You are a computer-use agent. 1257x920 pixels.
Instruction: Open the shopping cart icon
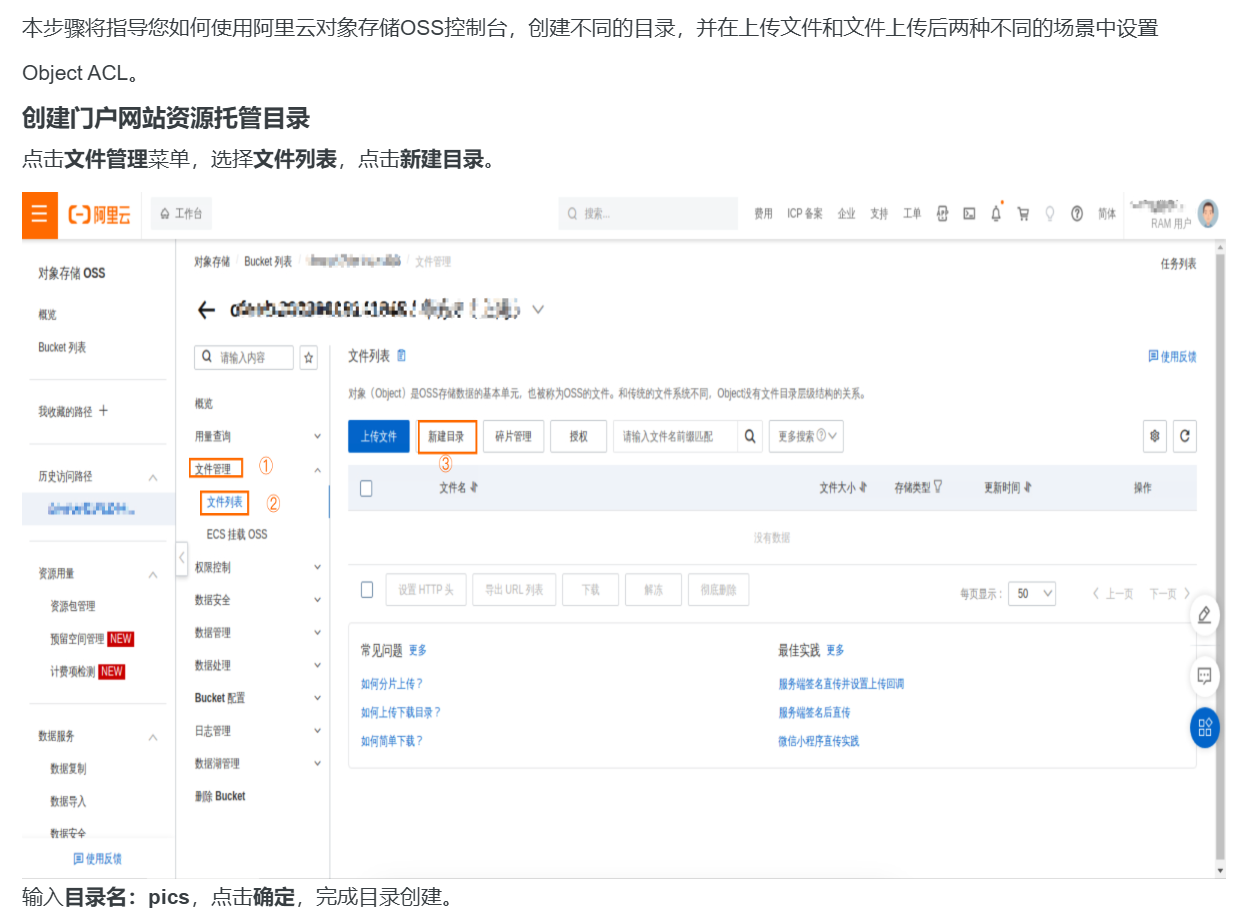[1023, 214]
